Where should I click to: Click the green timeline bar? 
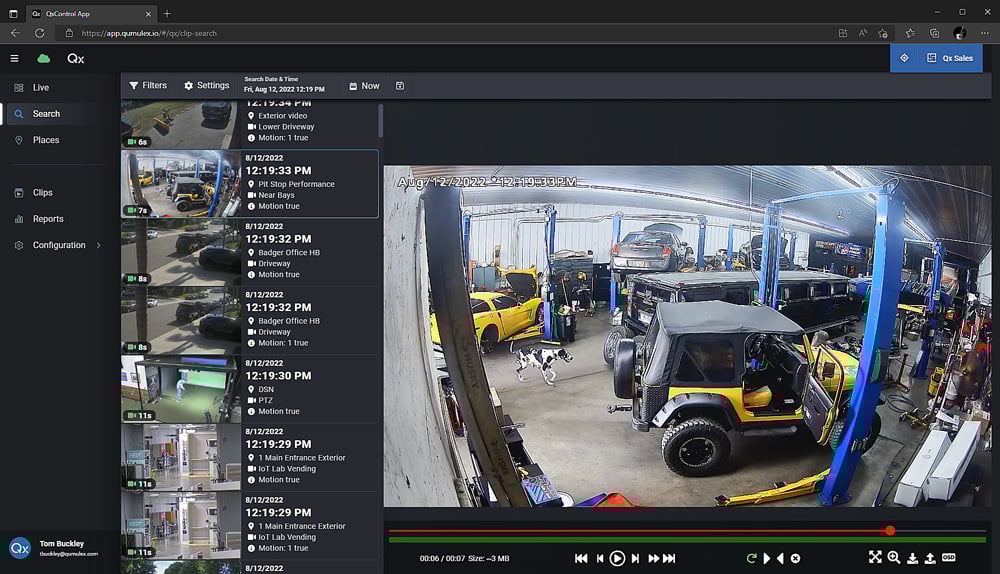pos(687,540)
